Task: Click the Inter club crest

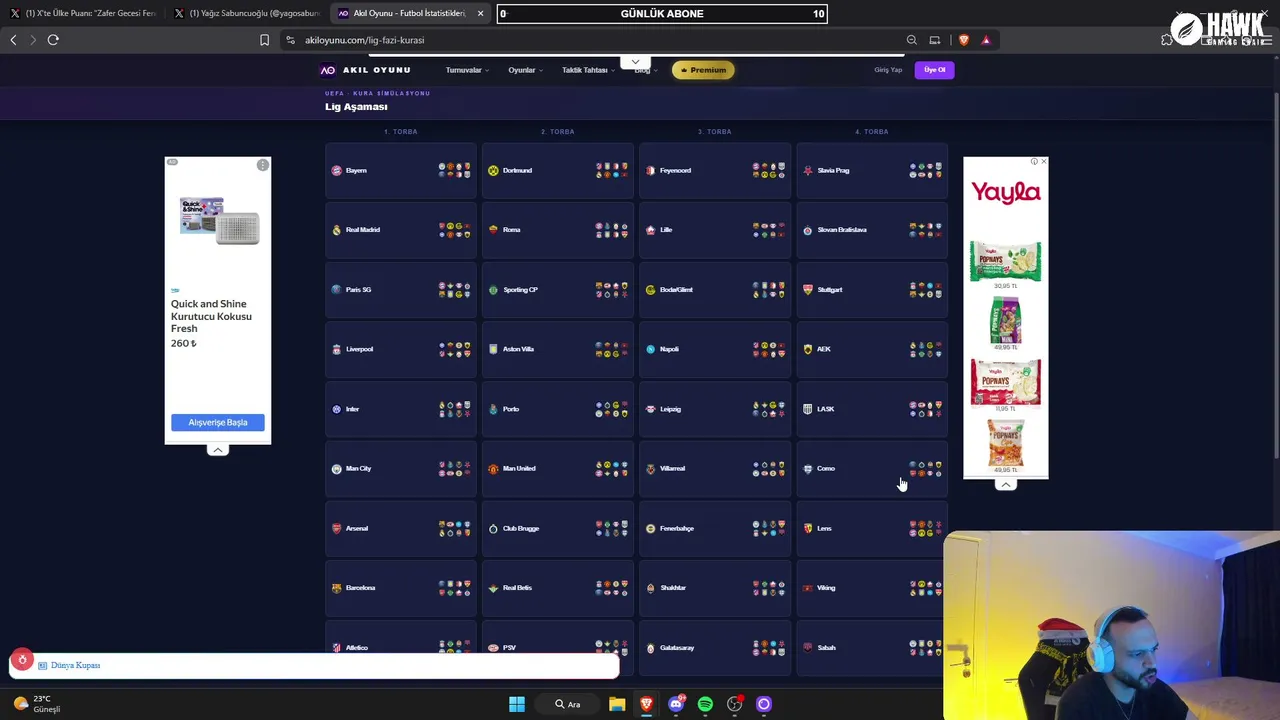Action: tap(336, 409)
